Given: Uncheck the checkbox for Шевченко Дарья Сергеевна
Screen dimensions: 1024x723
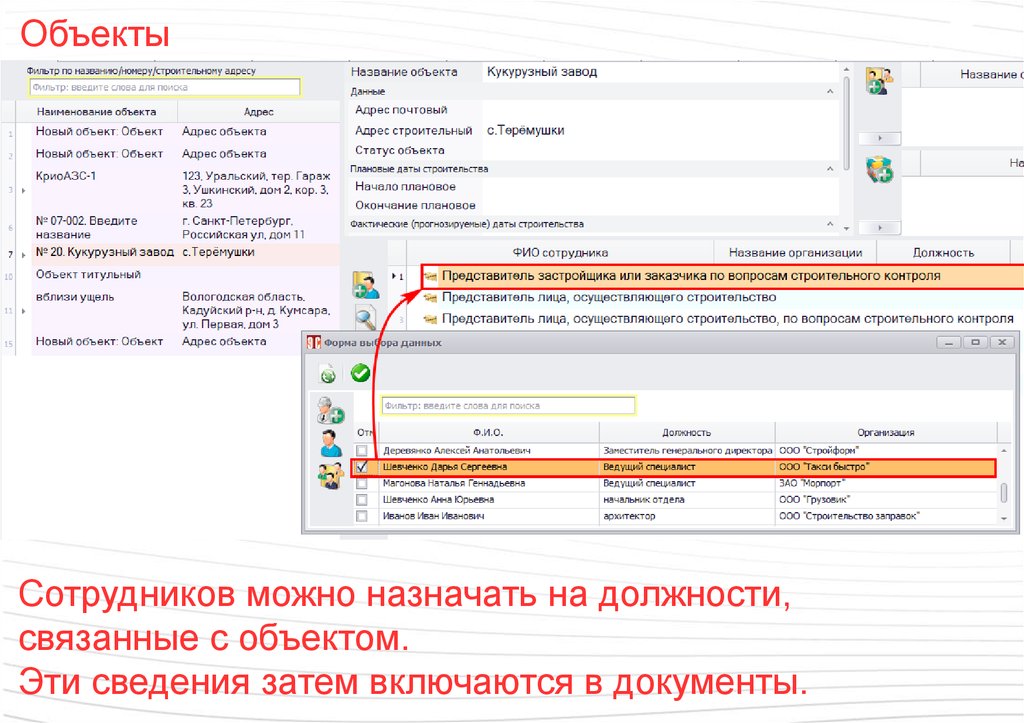Looking at the screenshot, I should tap(361, 467).
